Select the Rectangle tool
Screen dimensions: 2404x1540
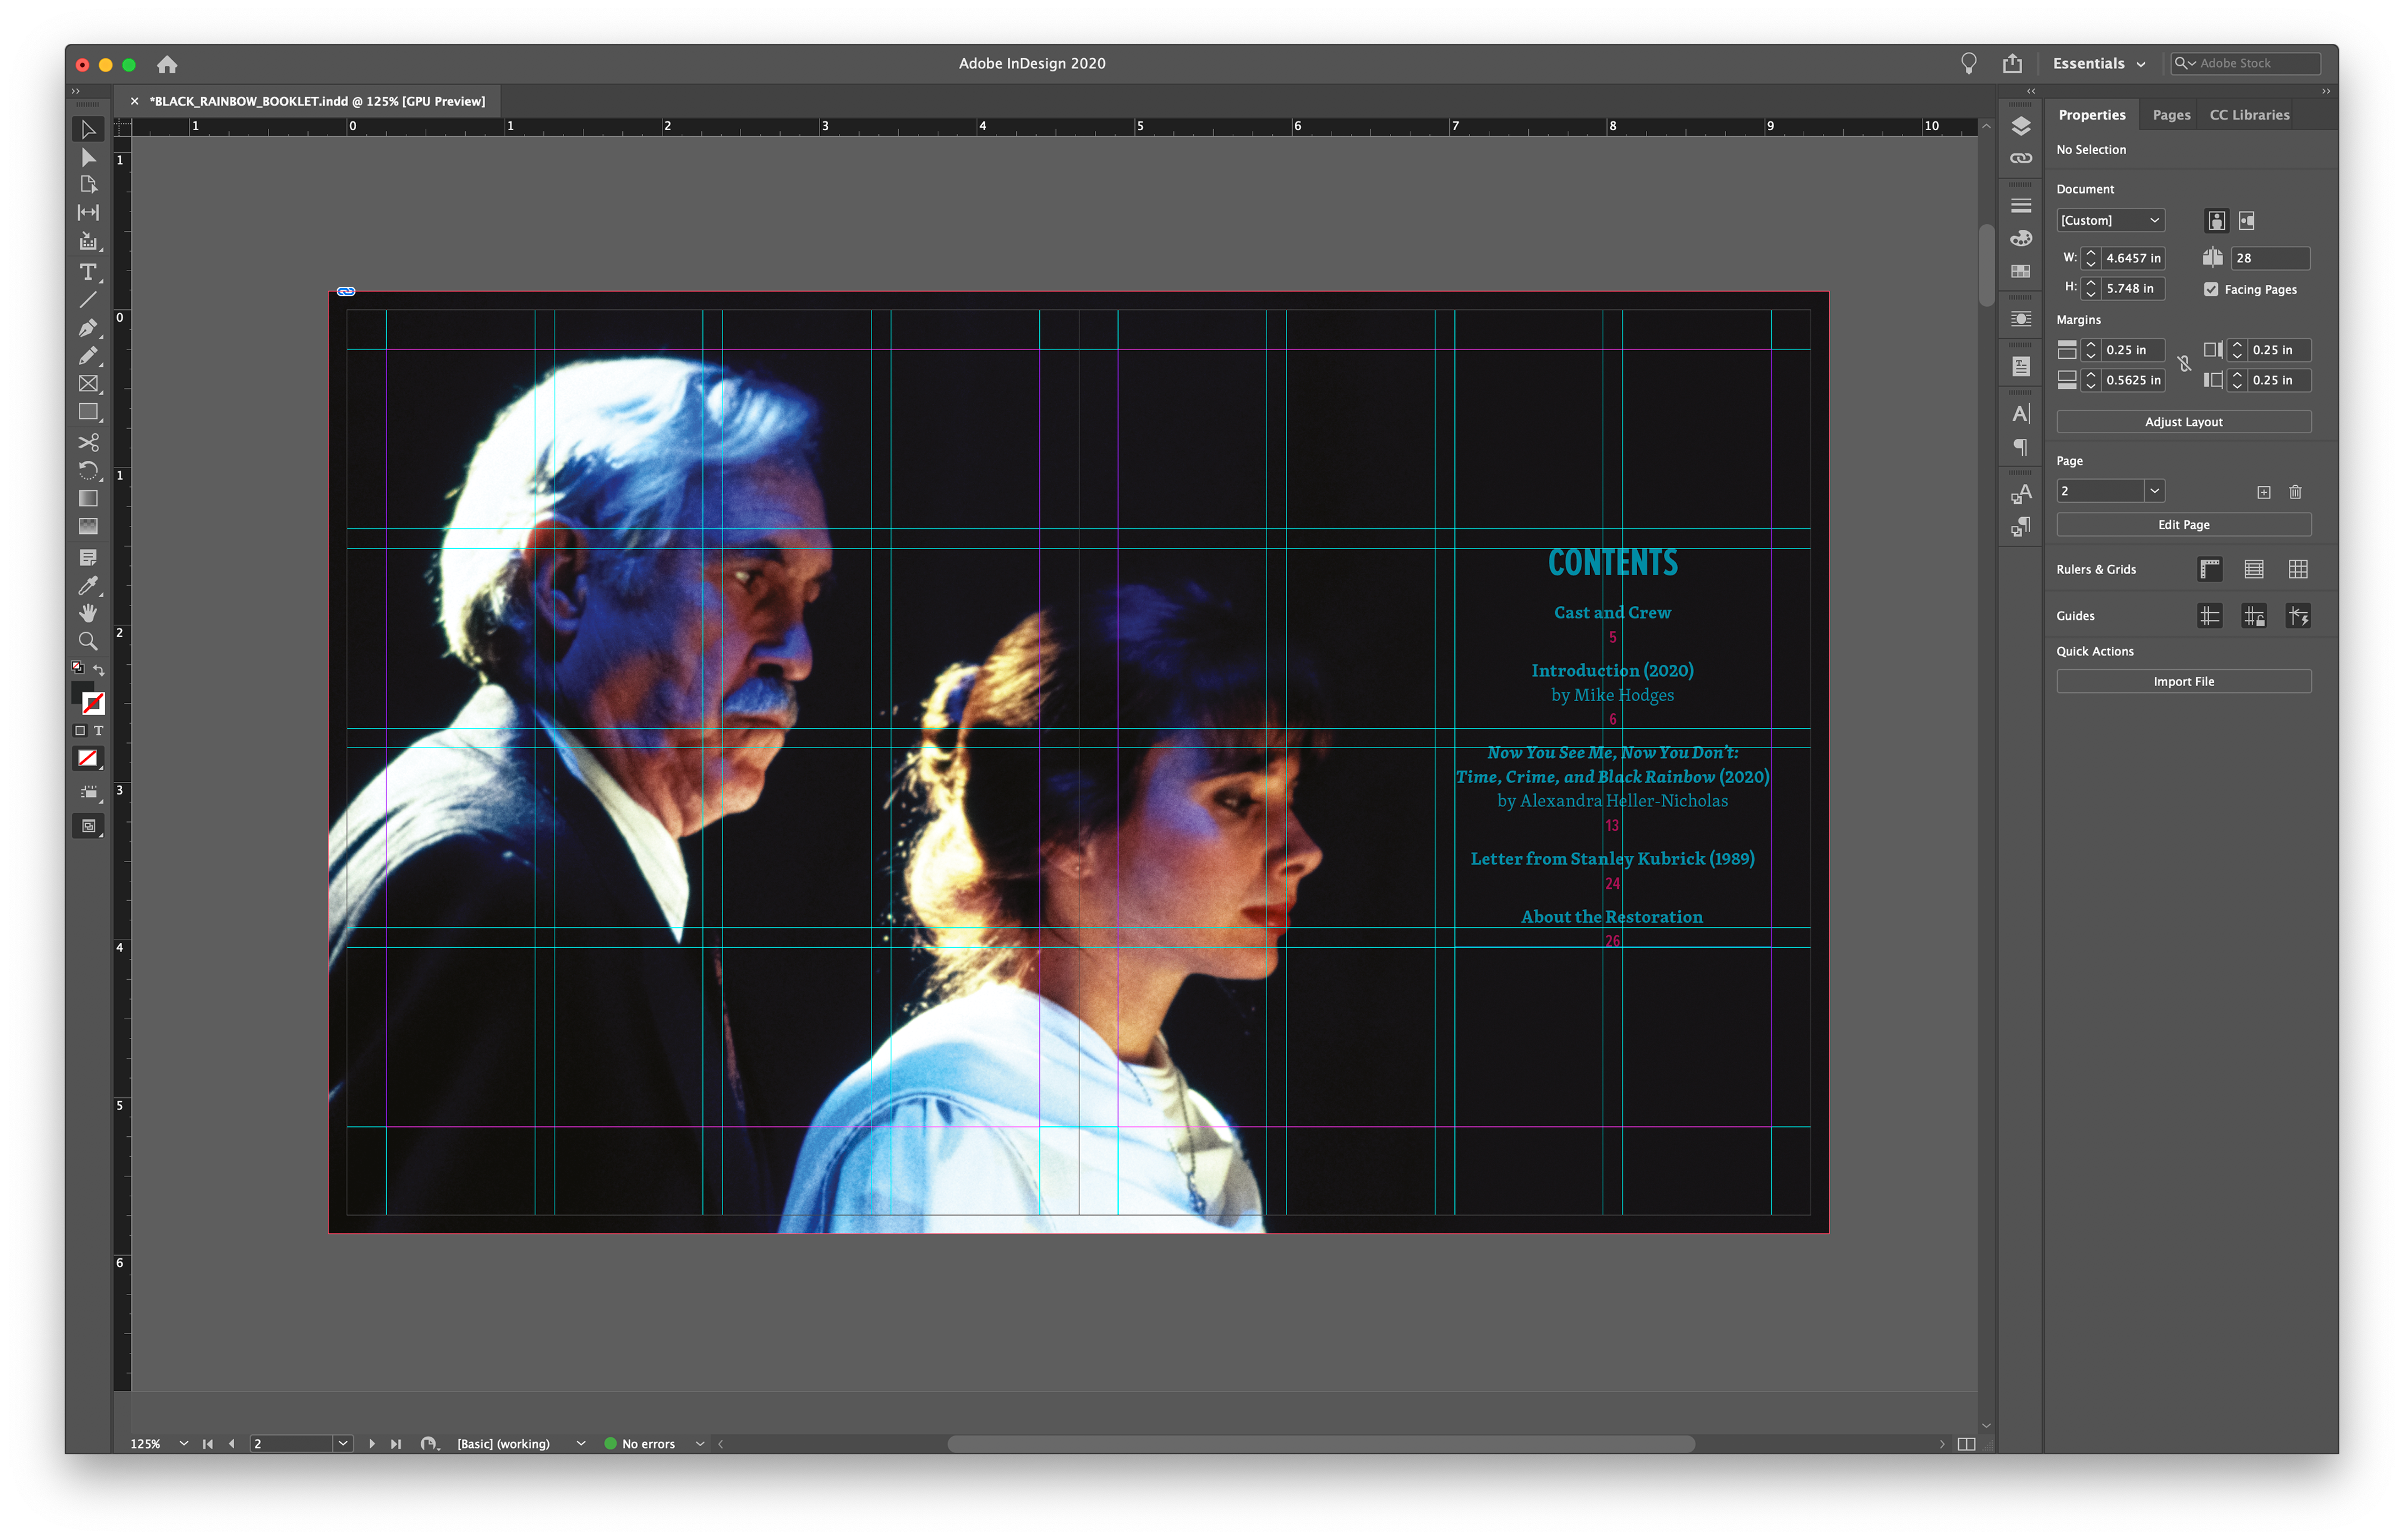point(88,412)
